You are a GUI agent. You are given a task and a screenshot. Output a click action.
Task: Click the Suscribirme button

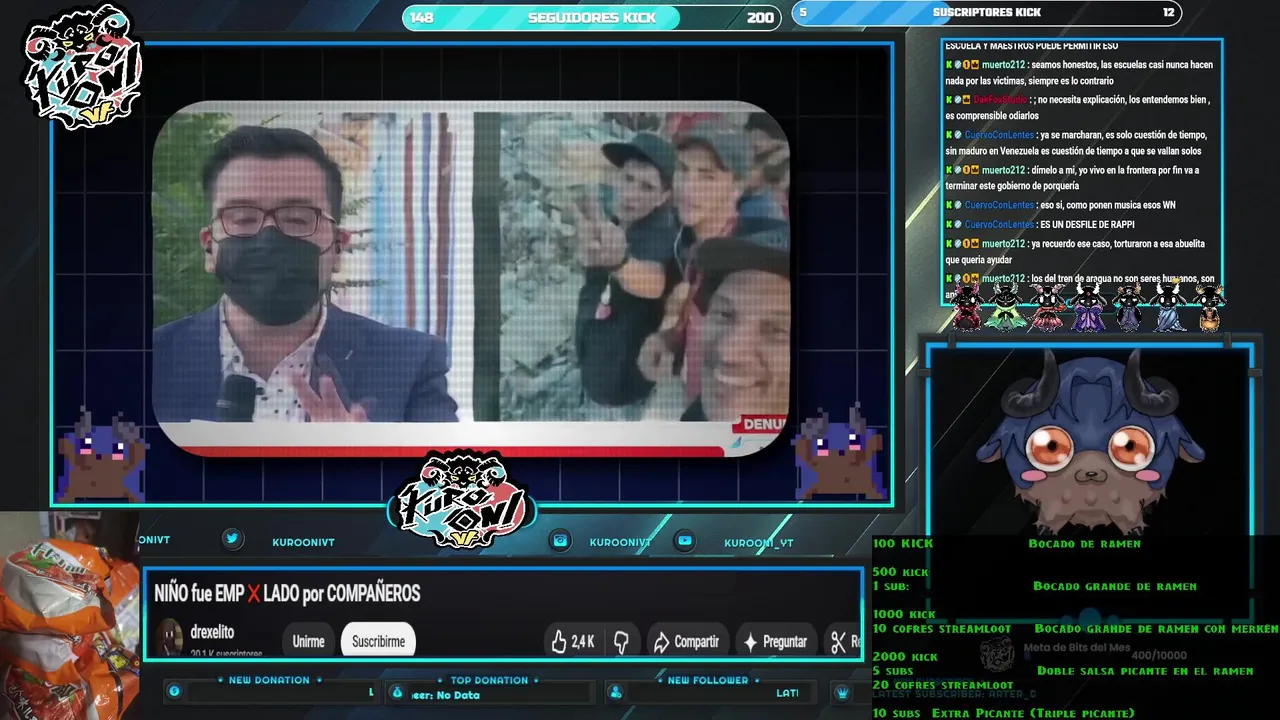pyautogui.click(x=378, y=642)
